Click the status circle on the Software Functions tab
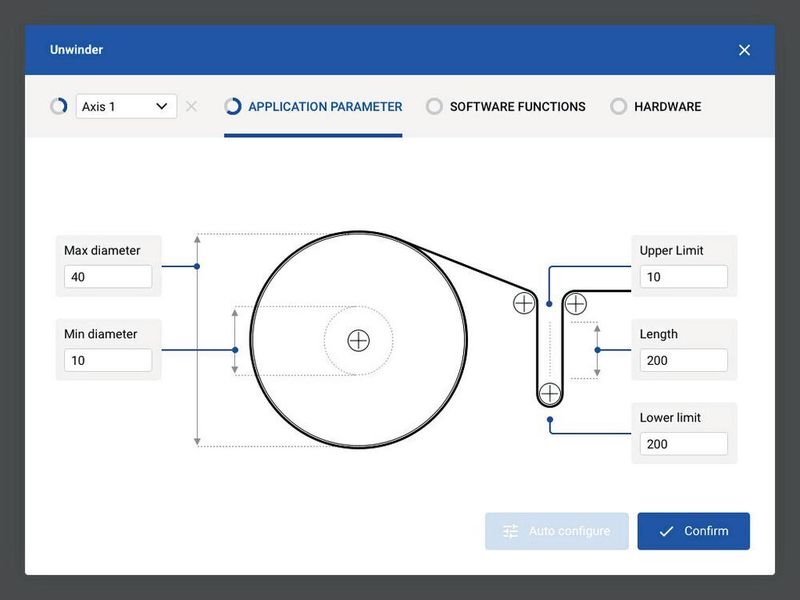The height and width of the screenshot is (600, 800). (x=432, y=106)
